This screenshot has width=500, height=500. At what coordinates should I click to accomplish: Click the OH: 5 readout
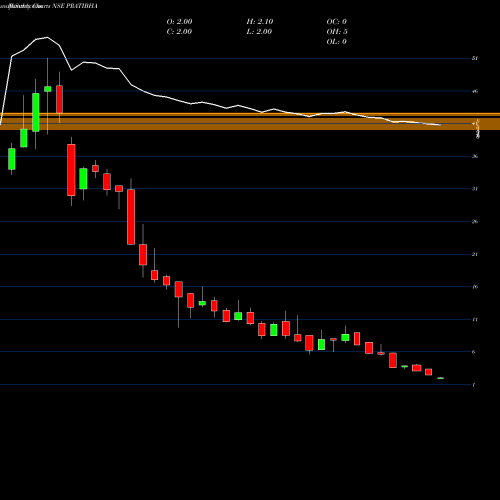click(337, 32)
